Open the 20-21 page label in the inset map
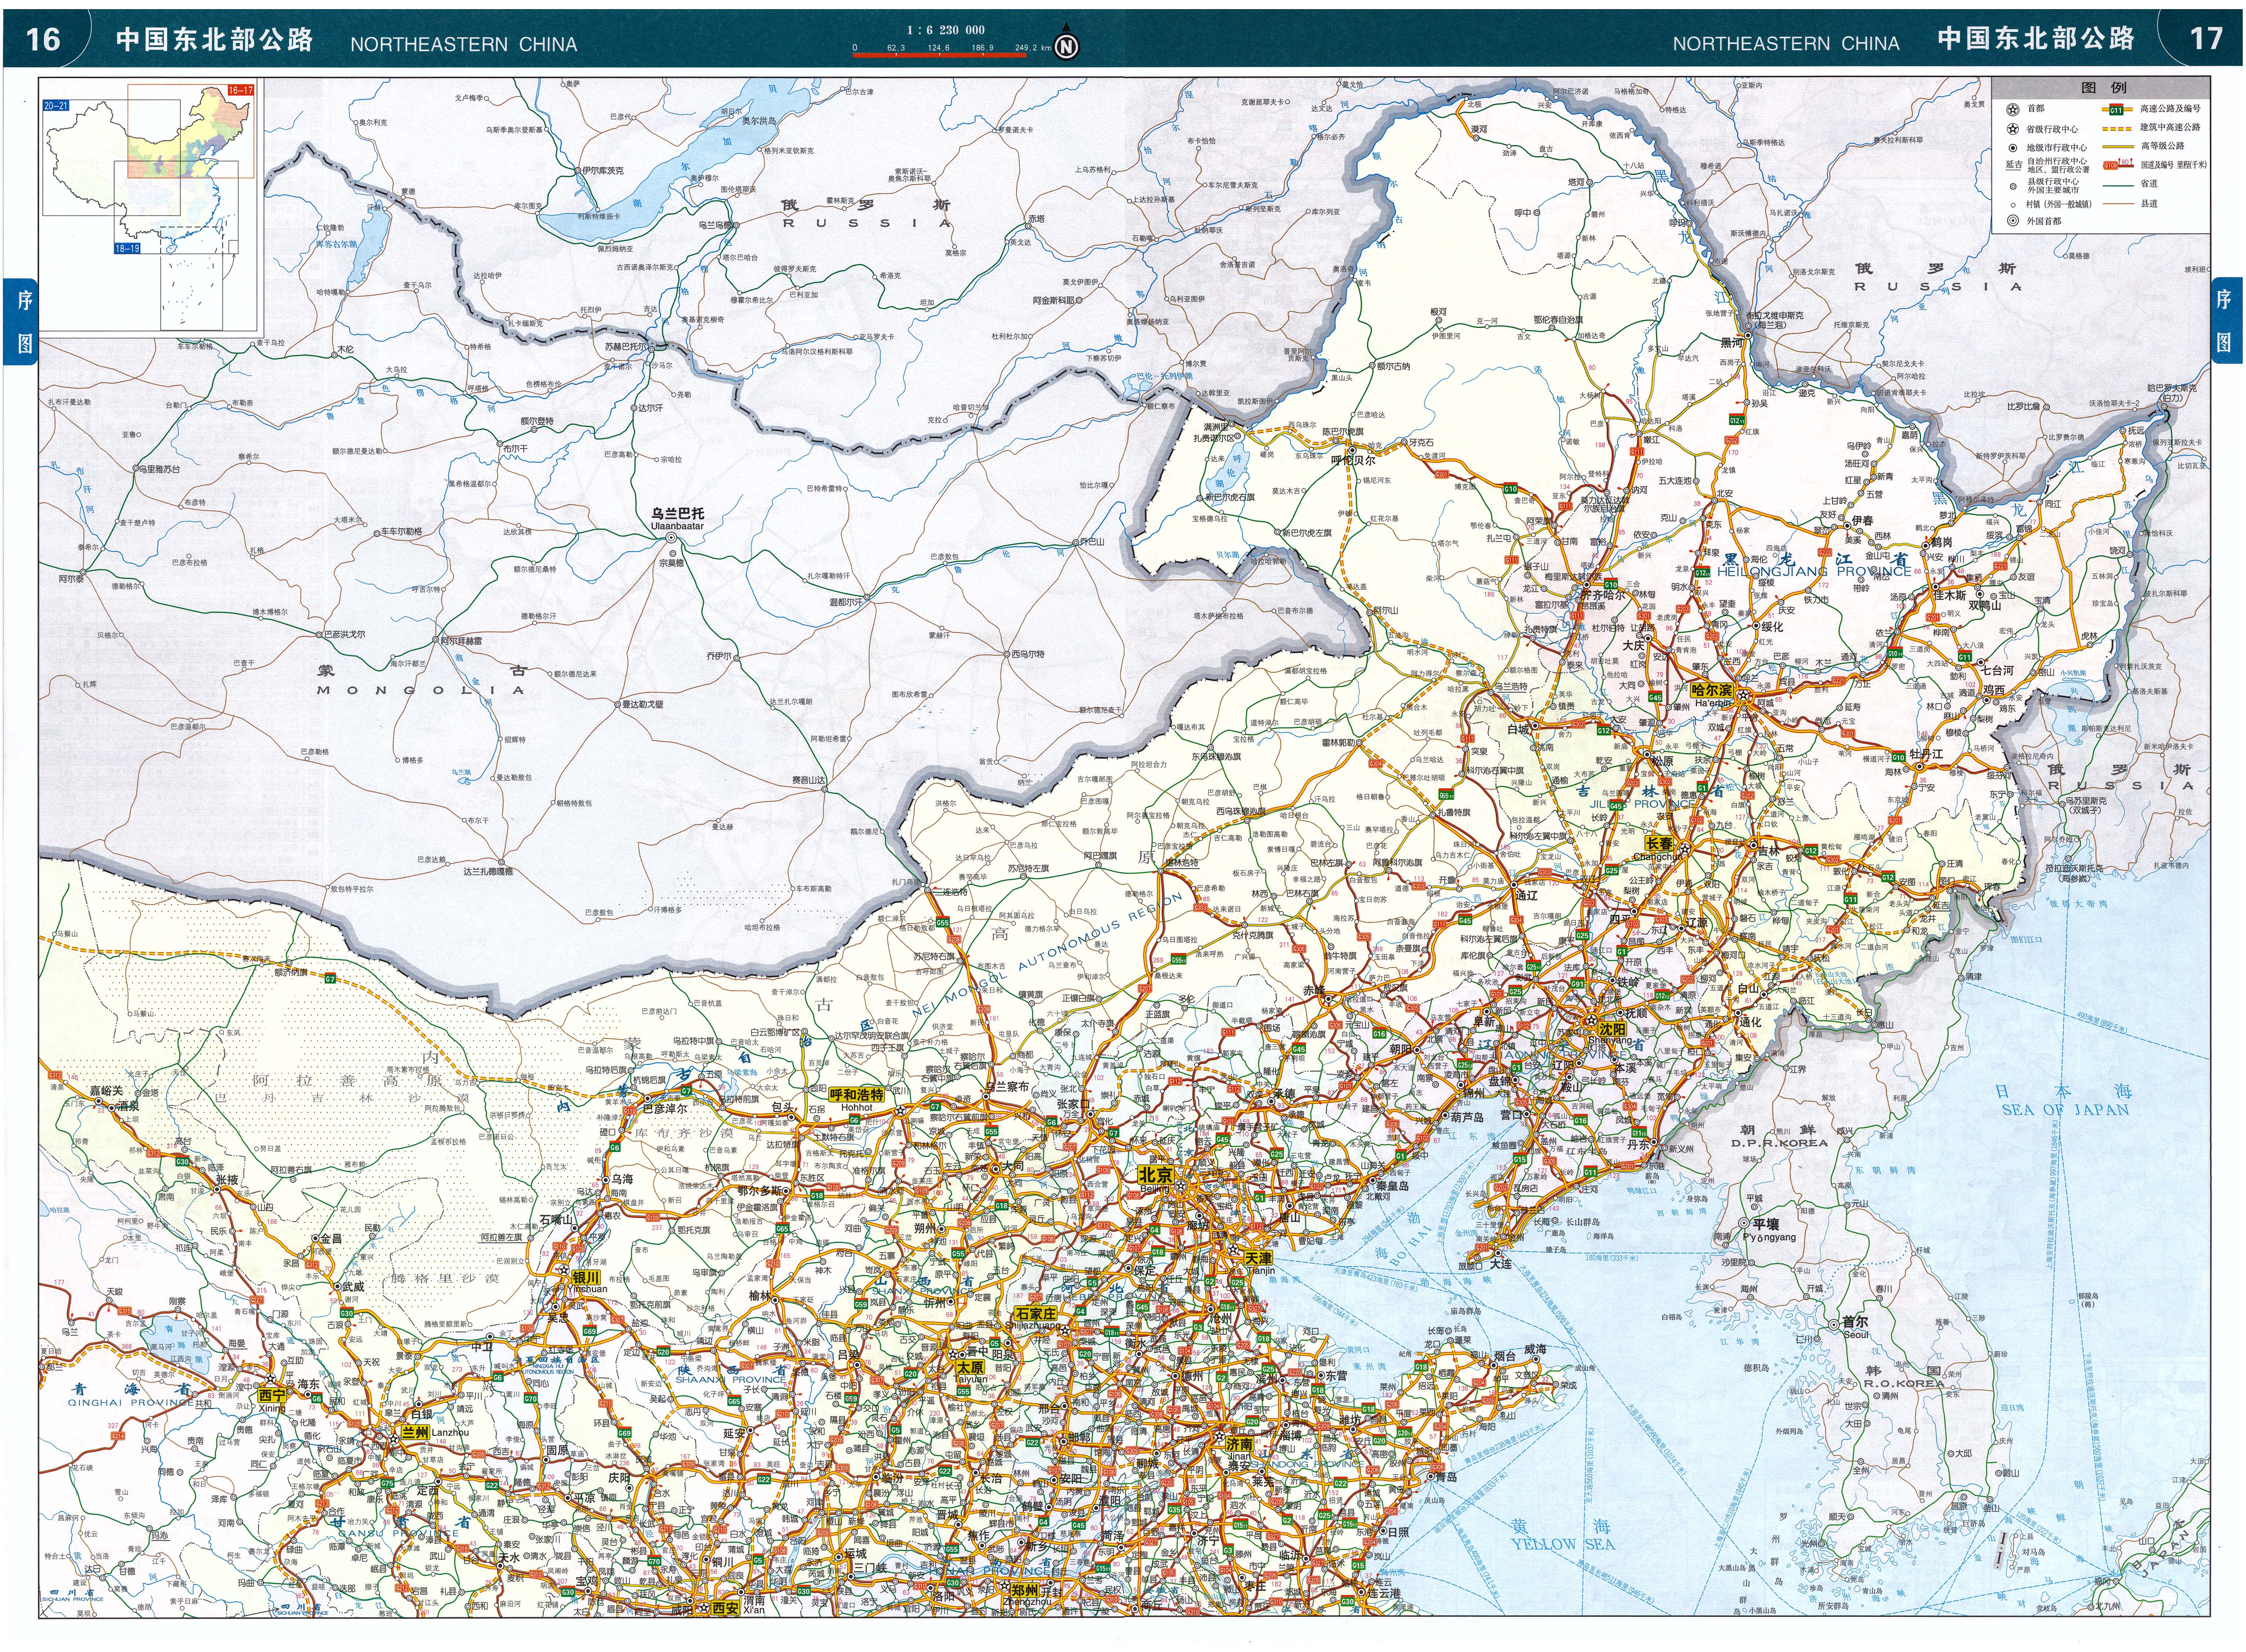This screenshot has width=2246, height=1652. click(56, 105)
